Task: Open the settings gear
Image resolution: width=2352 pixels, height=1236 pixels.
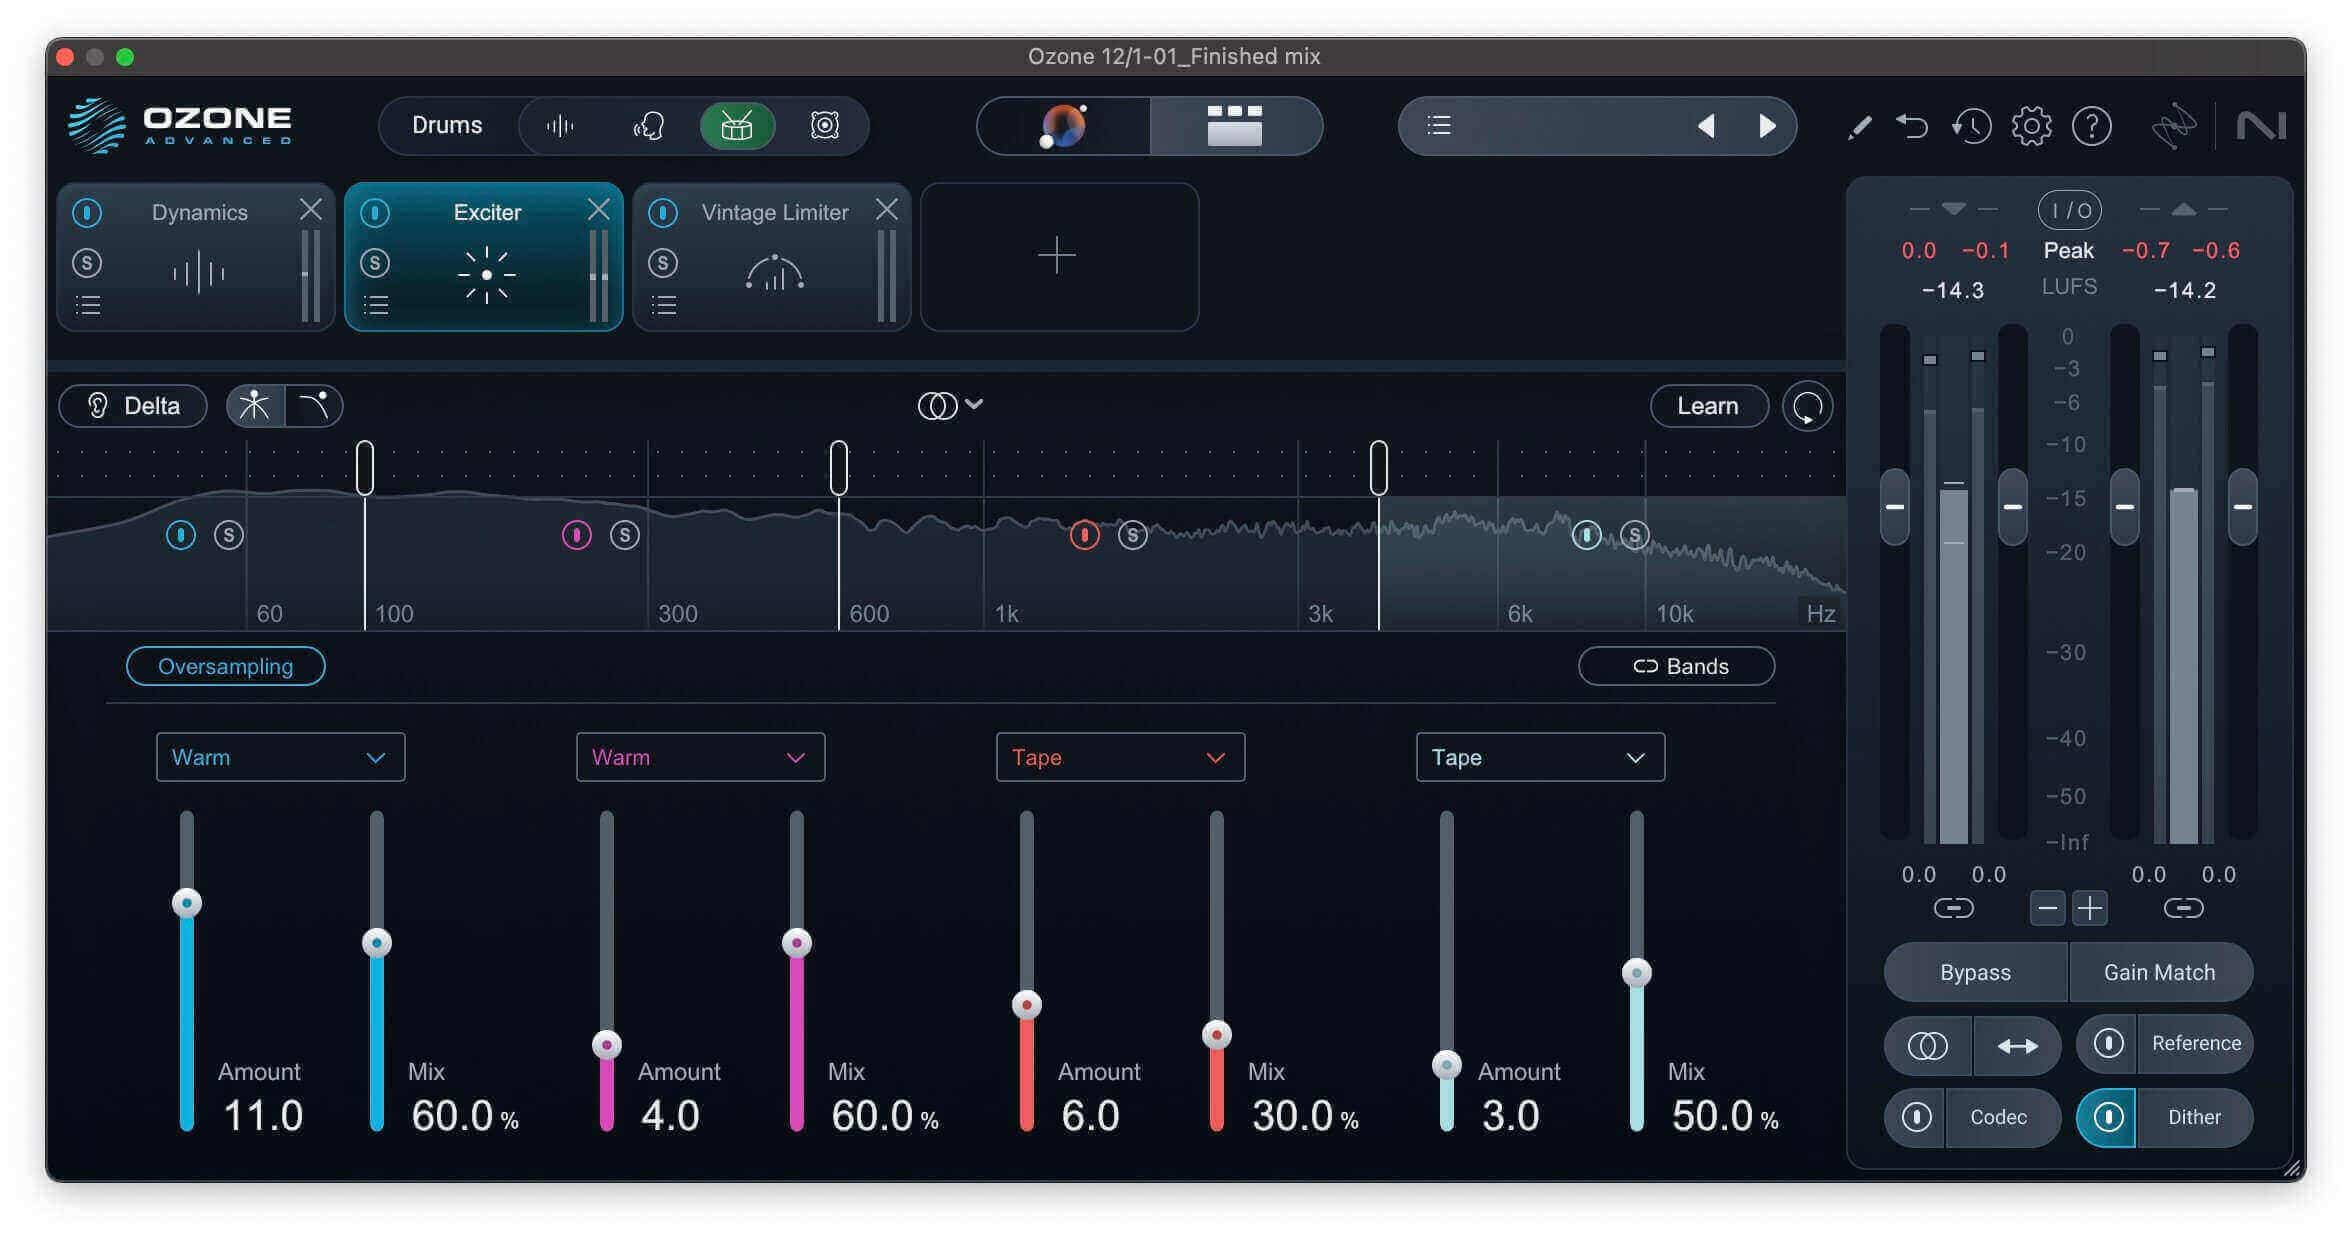Action: tap(2031, 126)
